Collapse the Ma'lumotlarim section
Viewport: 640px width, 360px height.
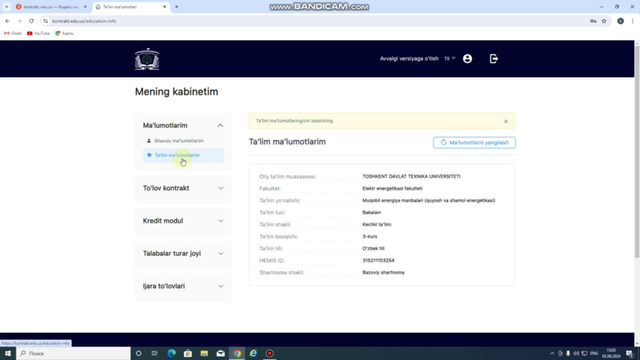pos(183,125)
